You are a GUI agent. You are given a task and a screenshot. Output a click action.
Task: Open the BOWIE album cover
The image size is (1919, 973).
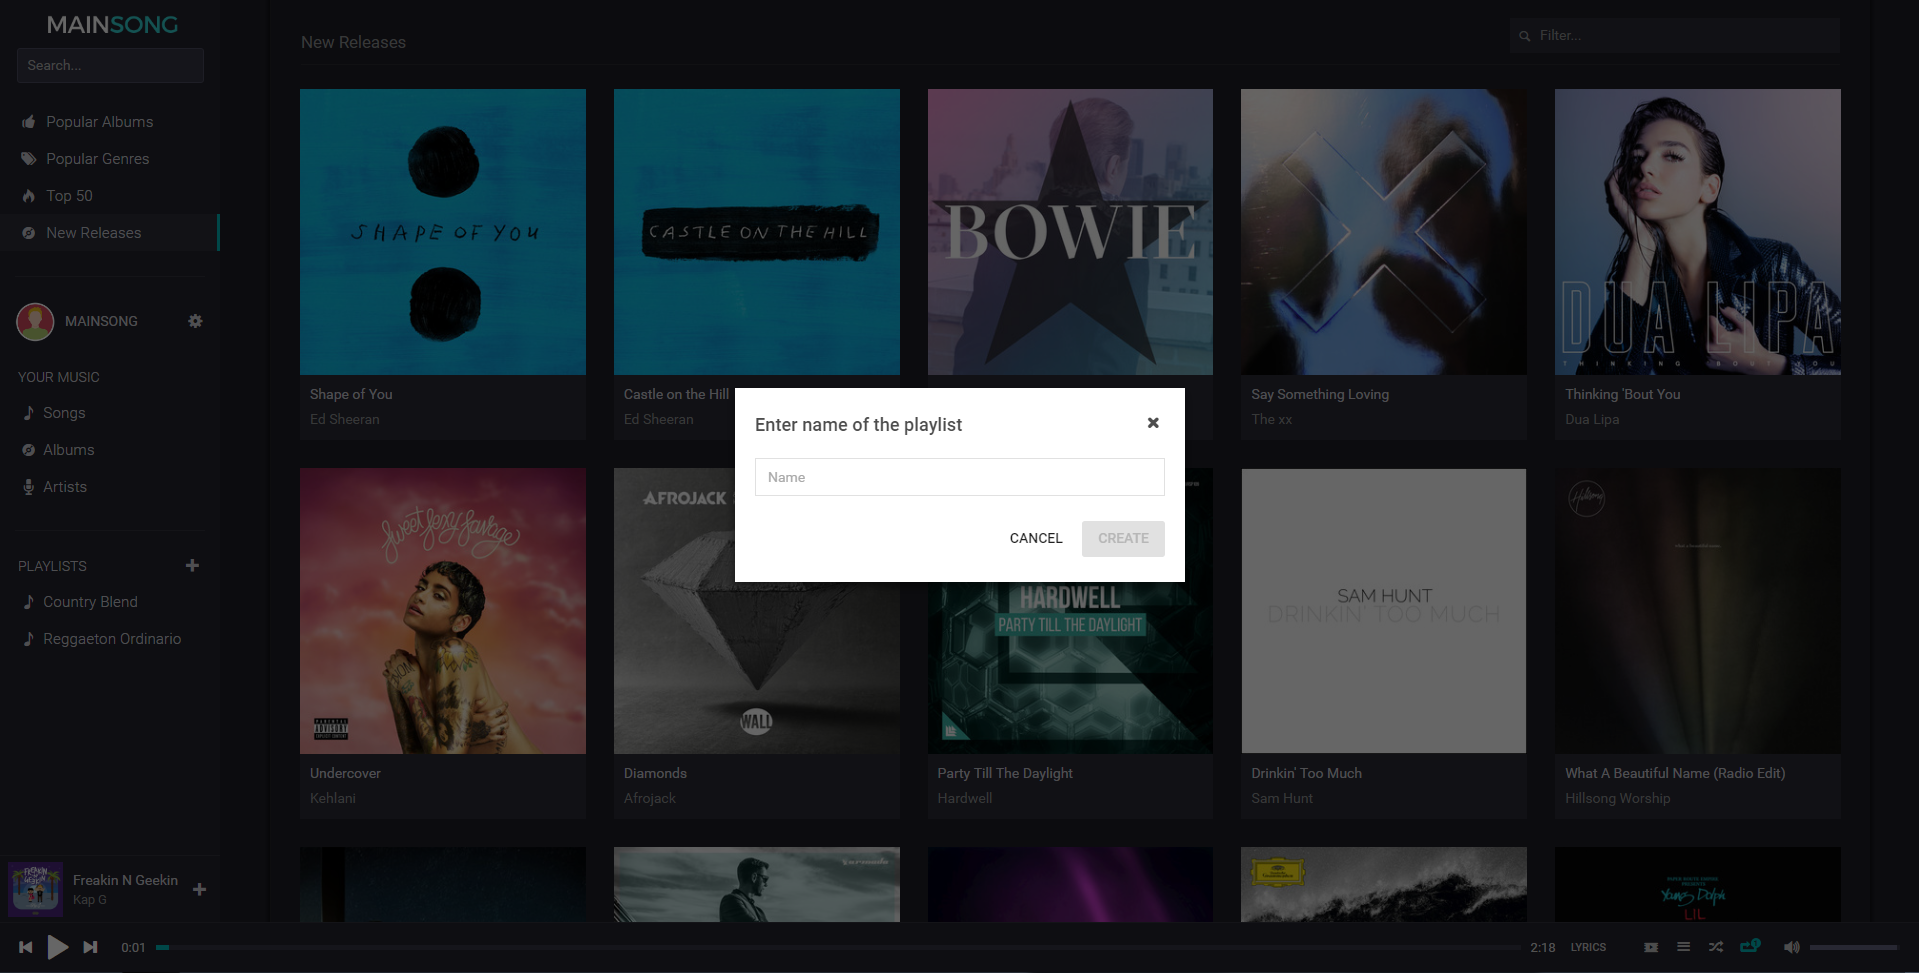coord(1070,232)
